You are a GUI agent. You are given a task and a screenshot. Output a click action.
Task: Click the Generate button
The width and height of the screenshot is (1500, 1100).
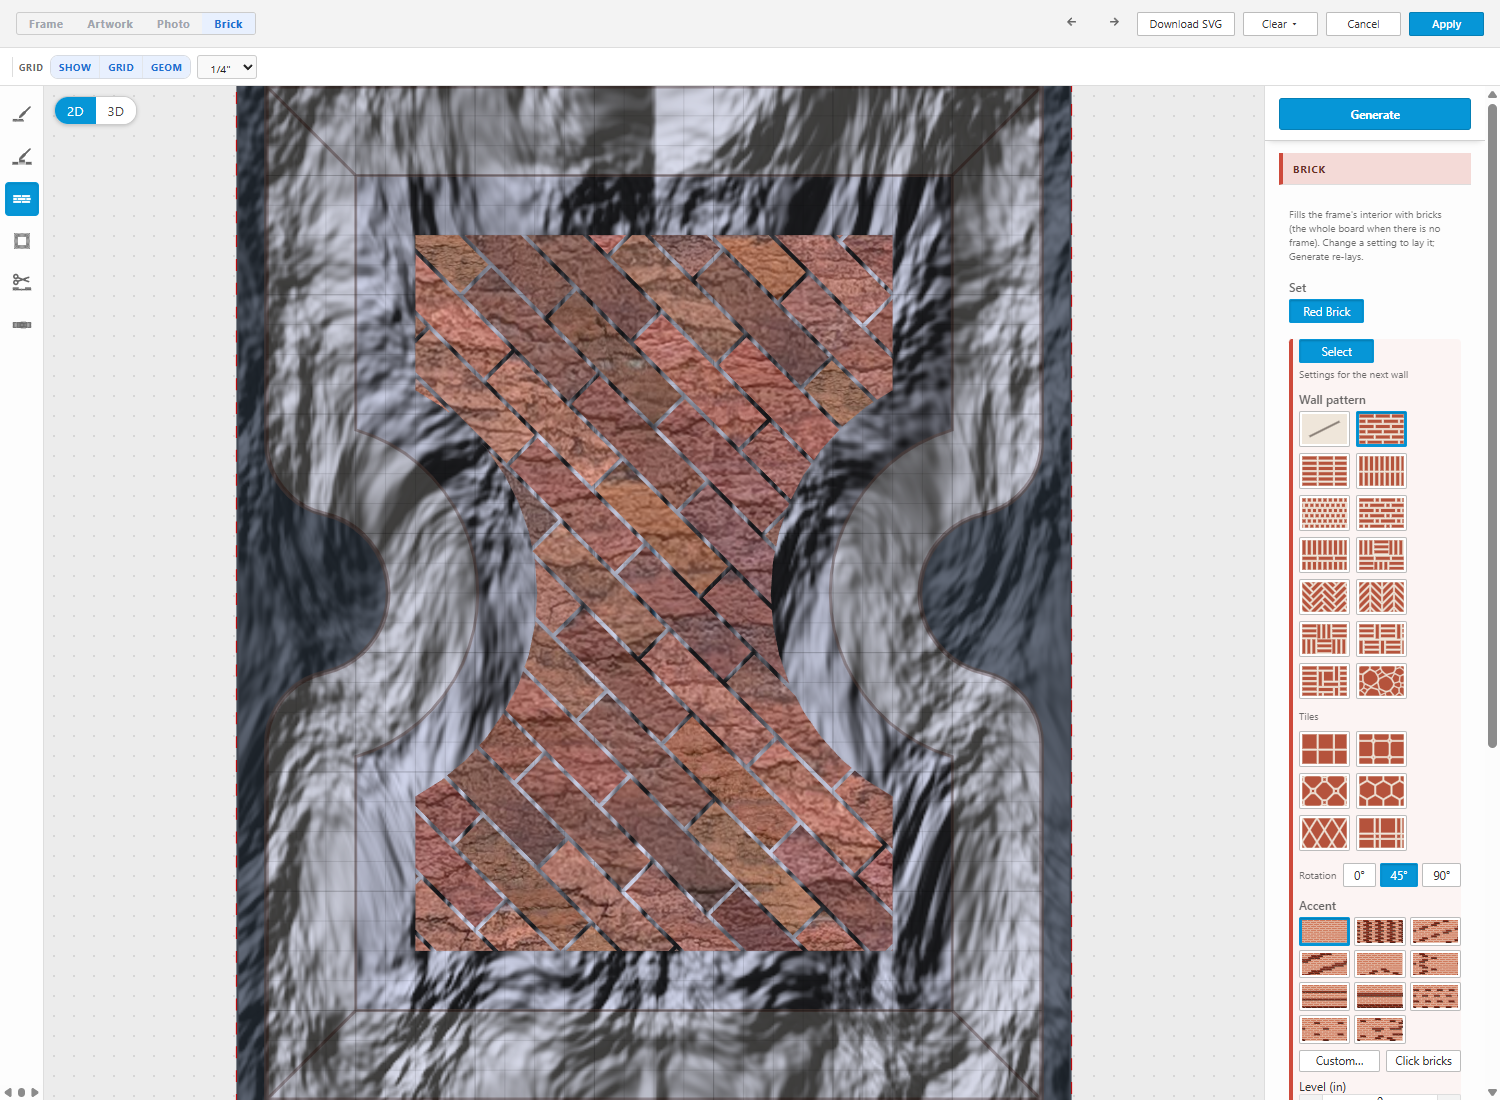tap(1375, 114)
